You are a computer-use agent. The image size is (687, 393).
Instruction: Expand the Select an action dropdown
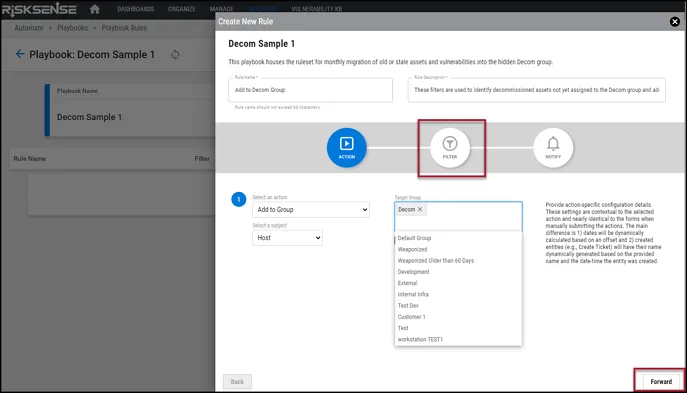[311, 209]
